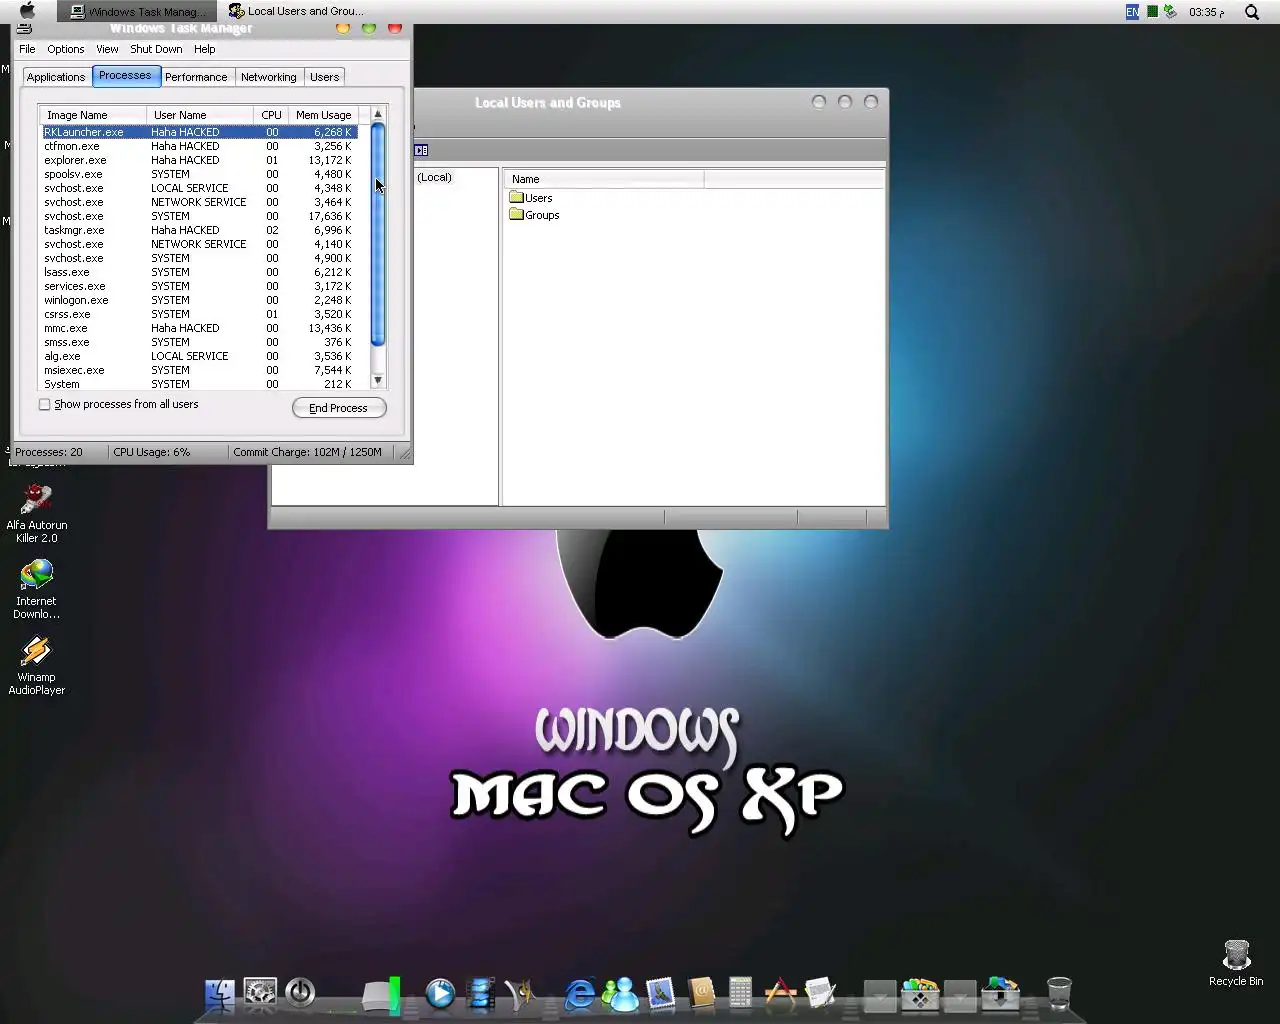Sort processes by CPU column header
The width and height of the screenshot is (1280, 1024).
[x=271, y=115]
